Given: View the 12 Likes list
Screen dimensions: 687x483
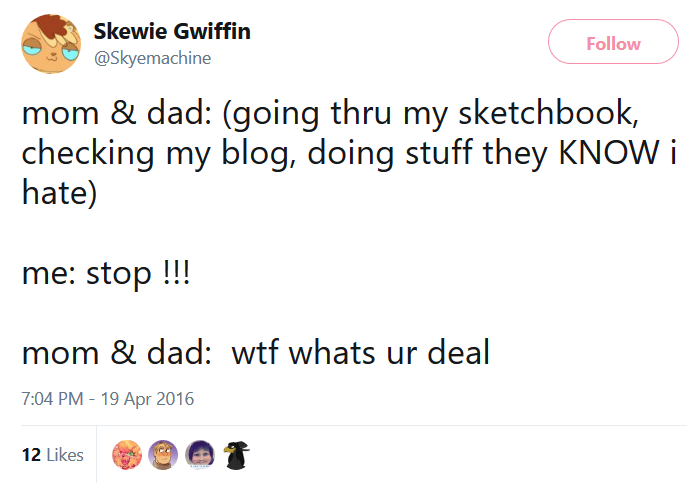Looking at the screenshot, I should (x=52, y=455).
